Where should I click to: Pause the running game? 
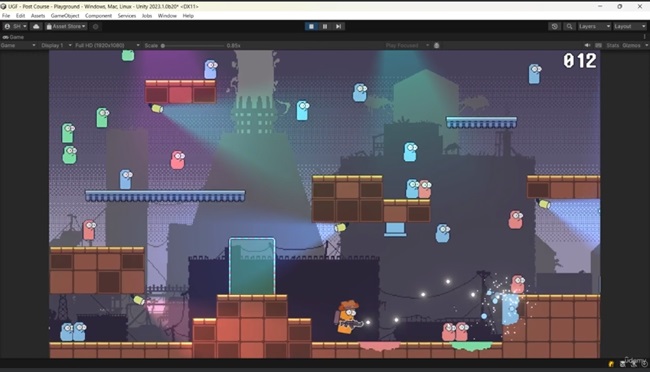click(x=325, y=27)
